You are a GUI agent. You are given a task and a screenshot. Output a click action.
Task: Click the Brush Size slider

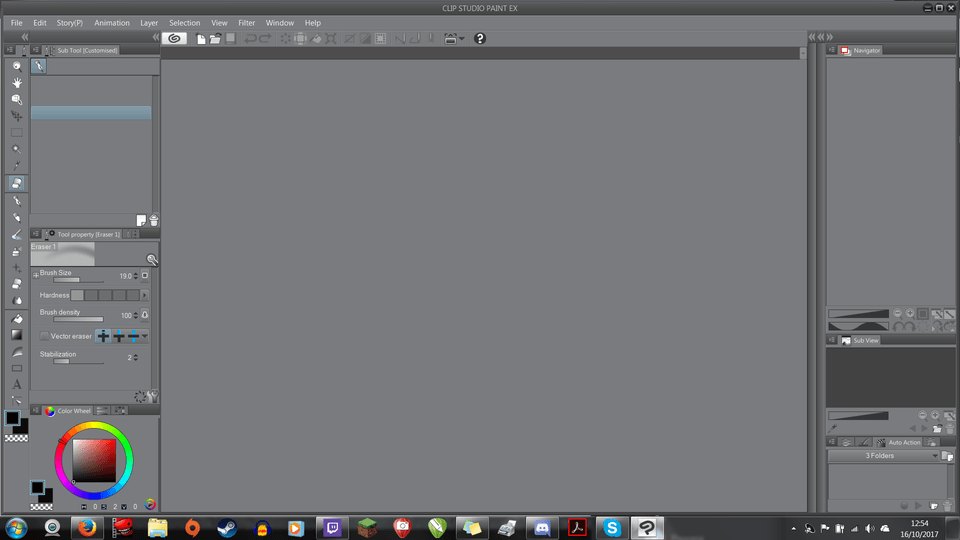pos(78,280)
